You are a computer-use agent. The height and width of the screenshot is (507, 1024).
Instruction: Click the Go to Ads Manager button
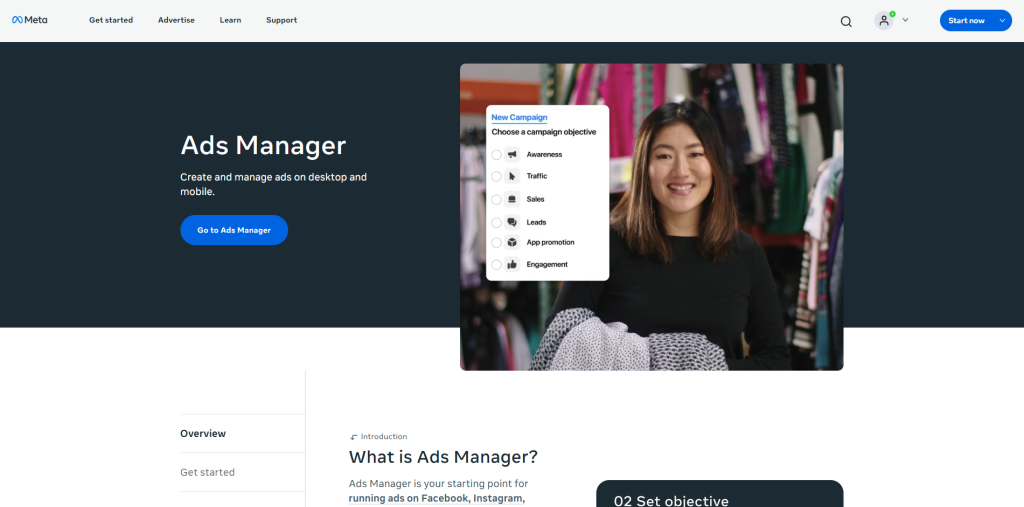[x=234, y=230]
